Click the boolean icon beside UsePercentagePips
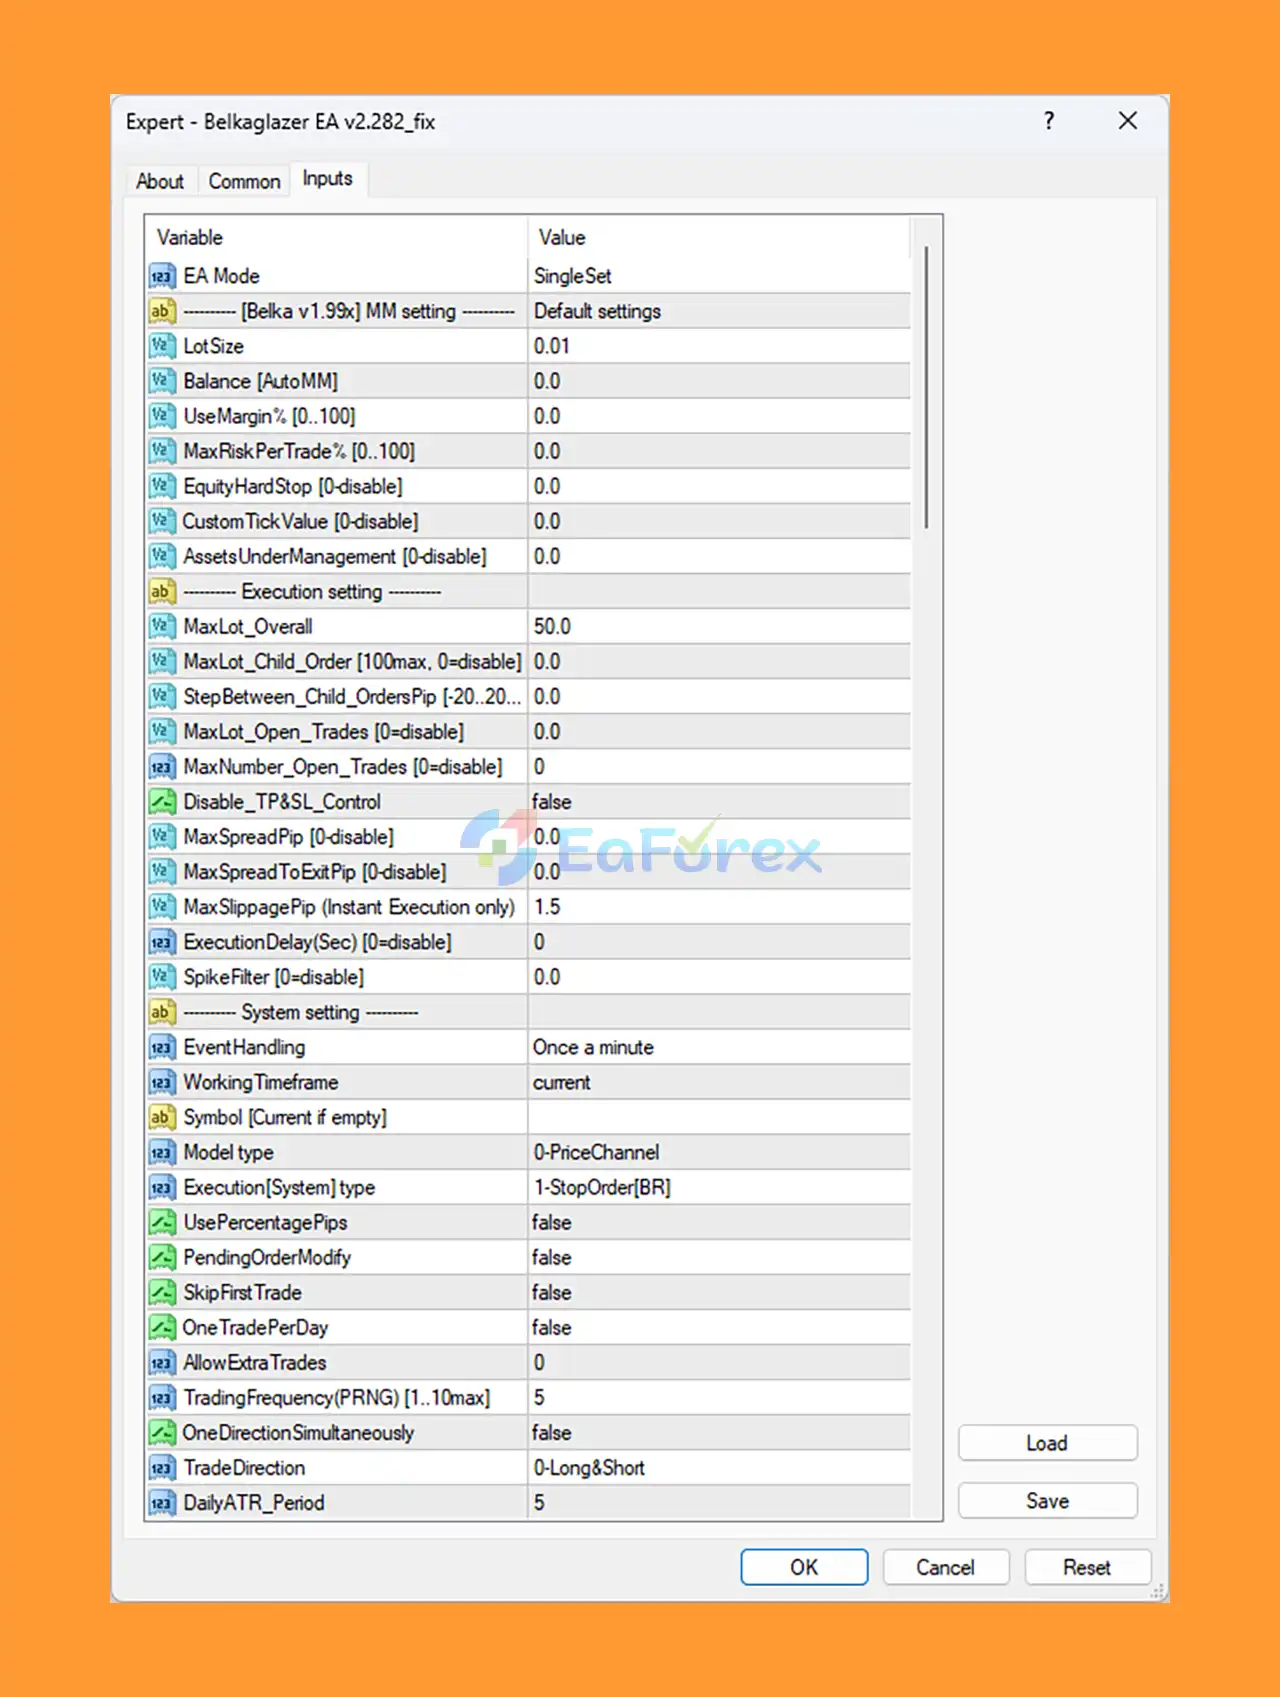This screenshot has height=1697, width=1280. [x=162, y=1222]
